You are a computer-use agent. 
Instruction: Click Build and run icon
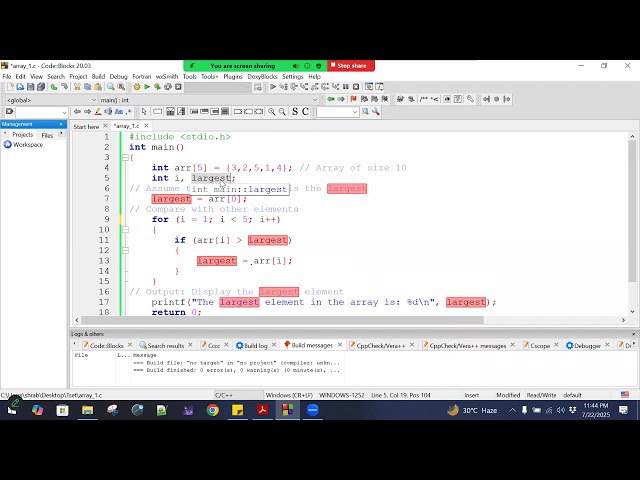click(157, 87)
